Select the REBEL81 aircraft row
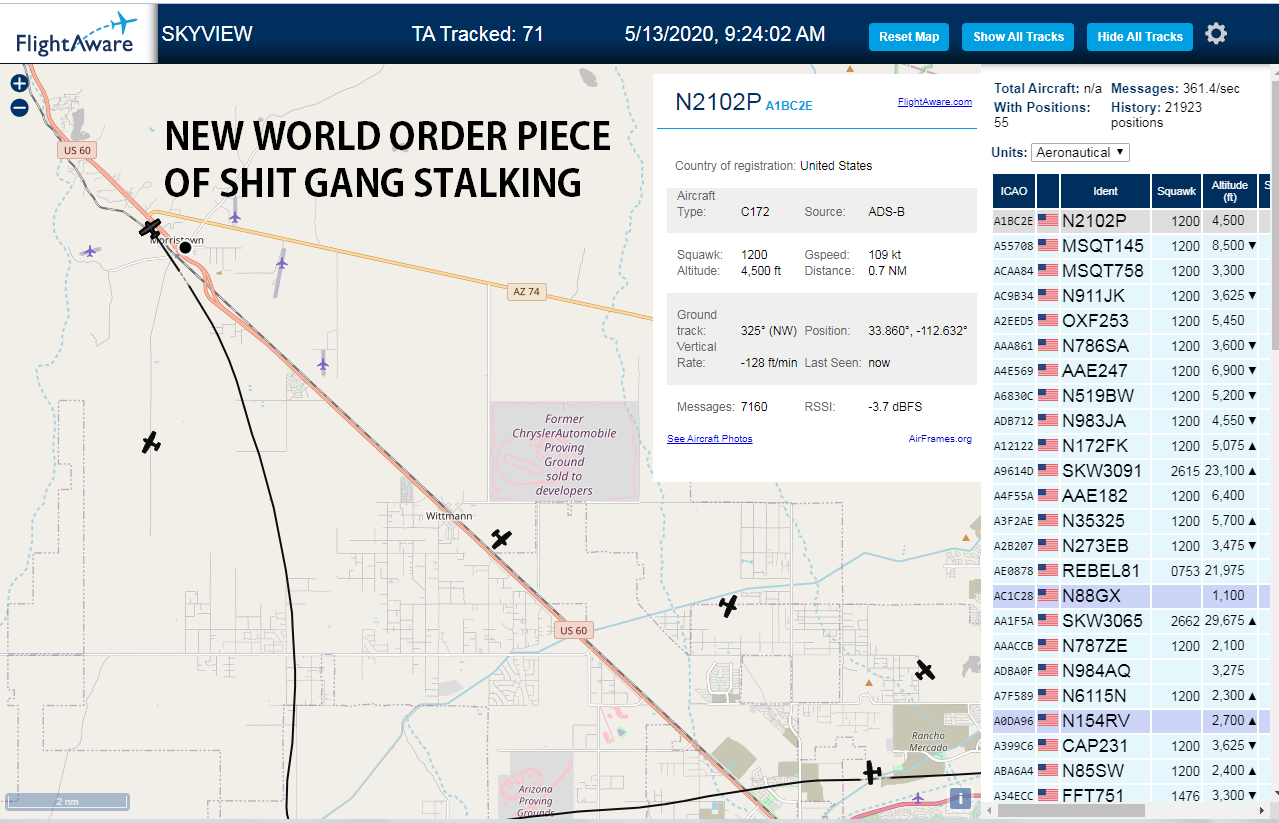The image size is (1279, 823). pos(1132,570)
